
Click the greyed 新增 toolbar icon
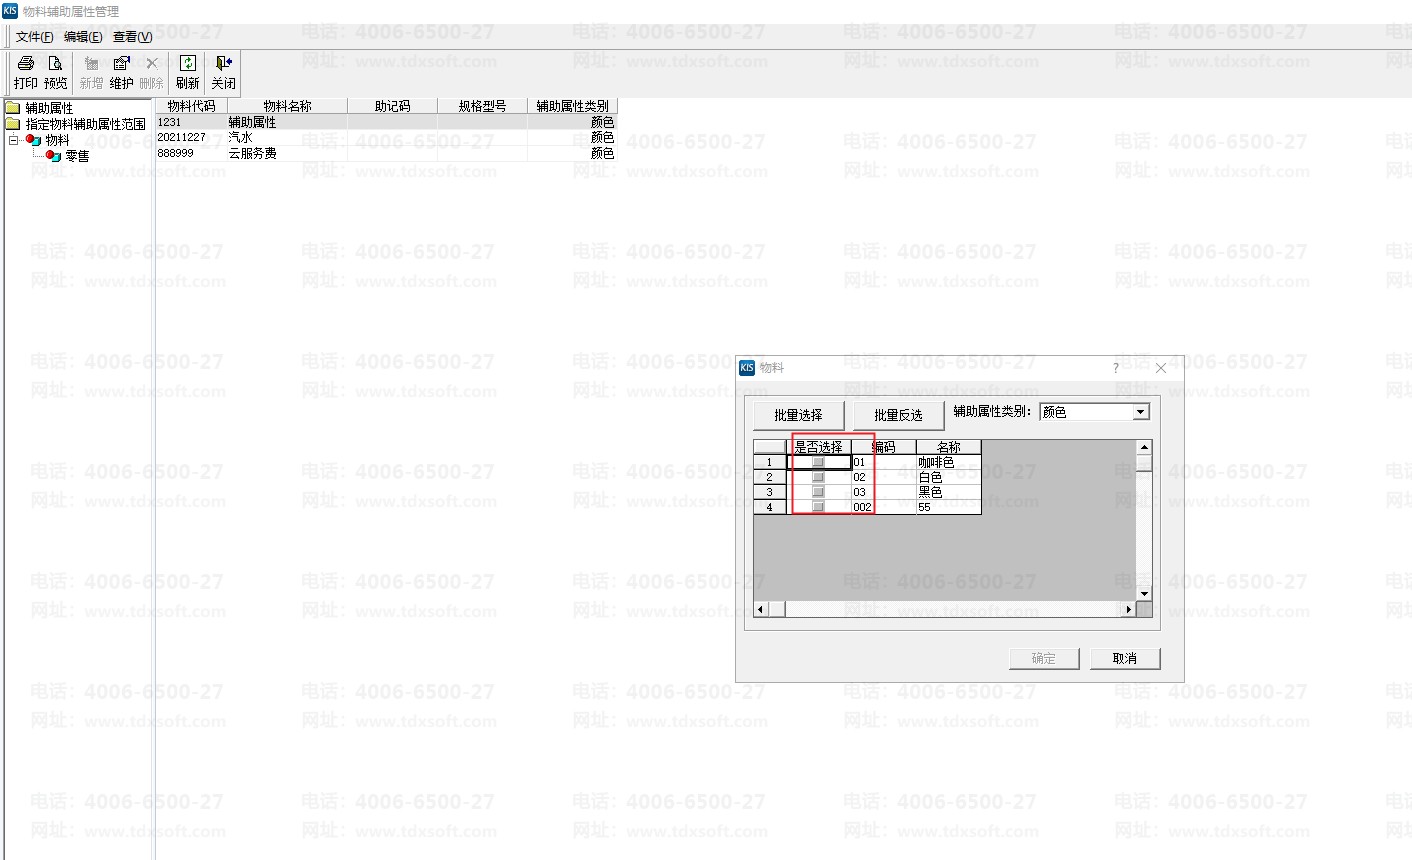(x=91, y=73)
